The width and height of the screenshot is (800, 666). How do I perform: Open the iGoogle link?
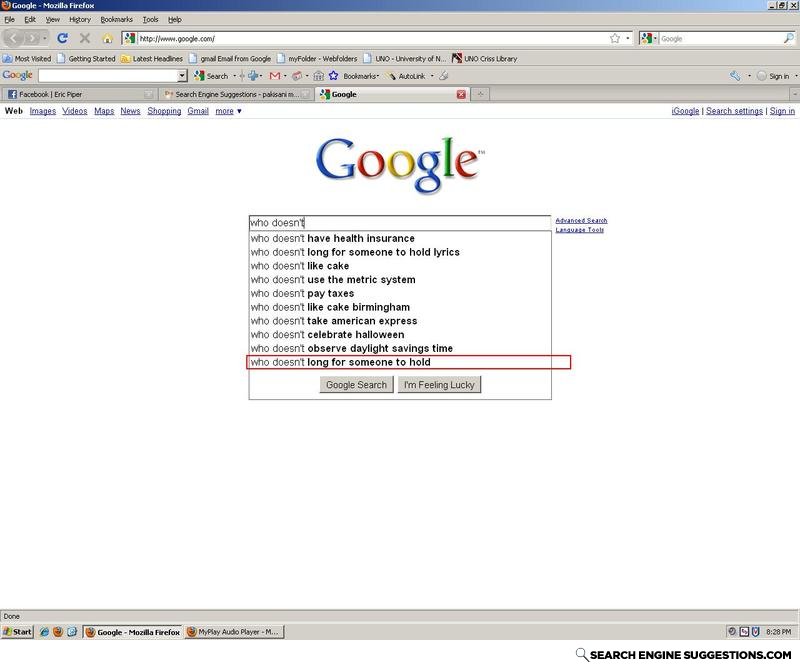click(x=685, y=111)
